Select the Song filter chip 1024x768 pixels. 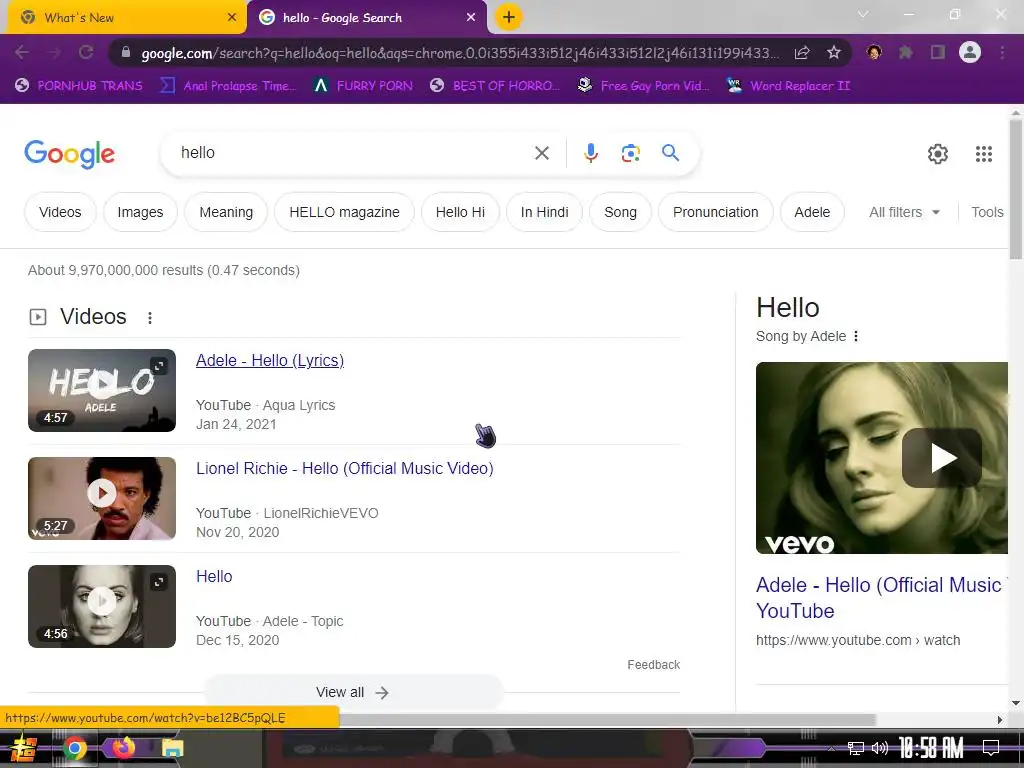pyautogui.click(x=620, y=212)
